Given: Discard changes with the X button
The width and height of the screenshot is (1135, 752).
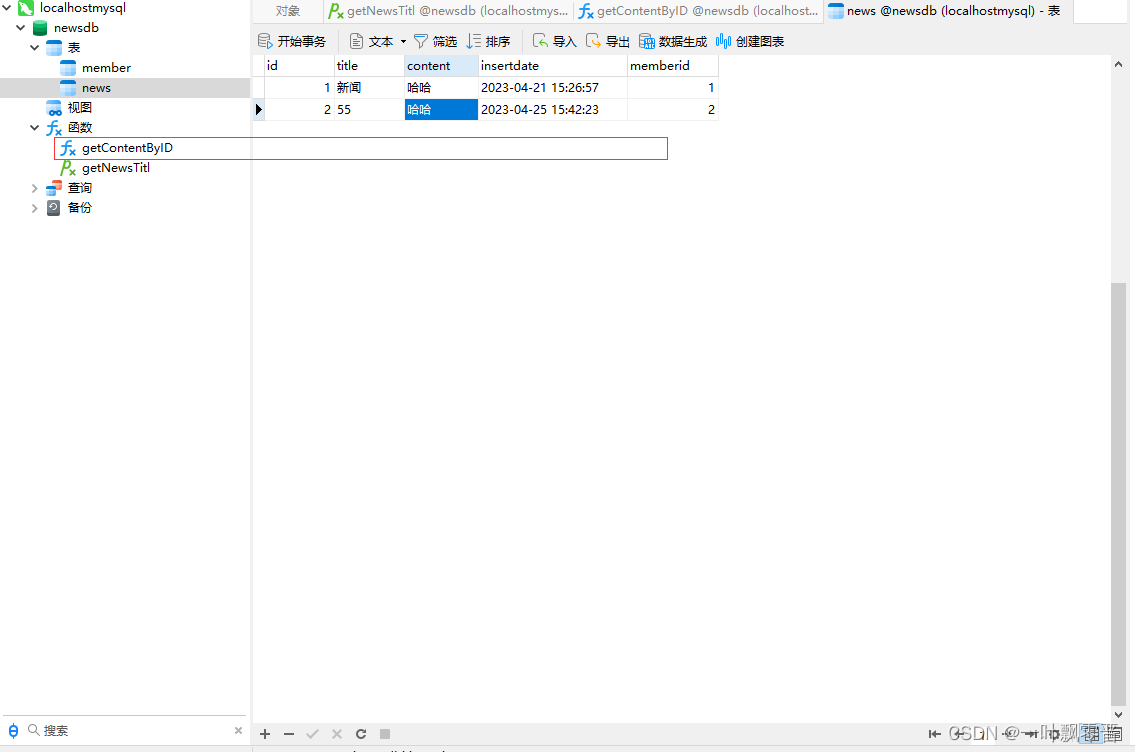Looking at the screenshot, I should [x=337, y=734].
